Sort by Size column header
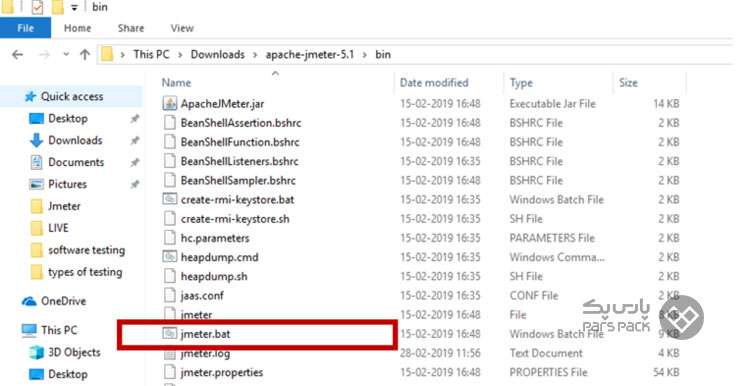The width and height of the screenshot is (750, 386). pyautogui.click(x=629, y=83)
